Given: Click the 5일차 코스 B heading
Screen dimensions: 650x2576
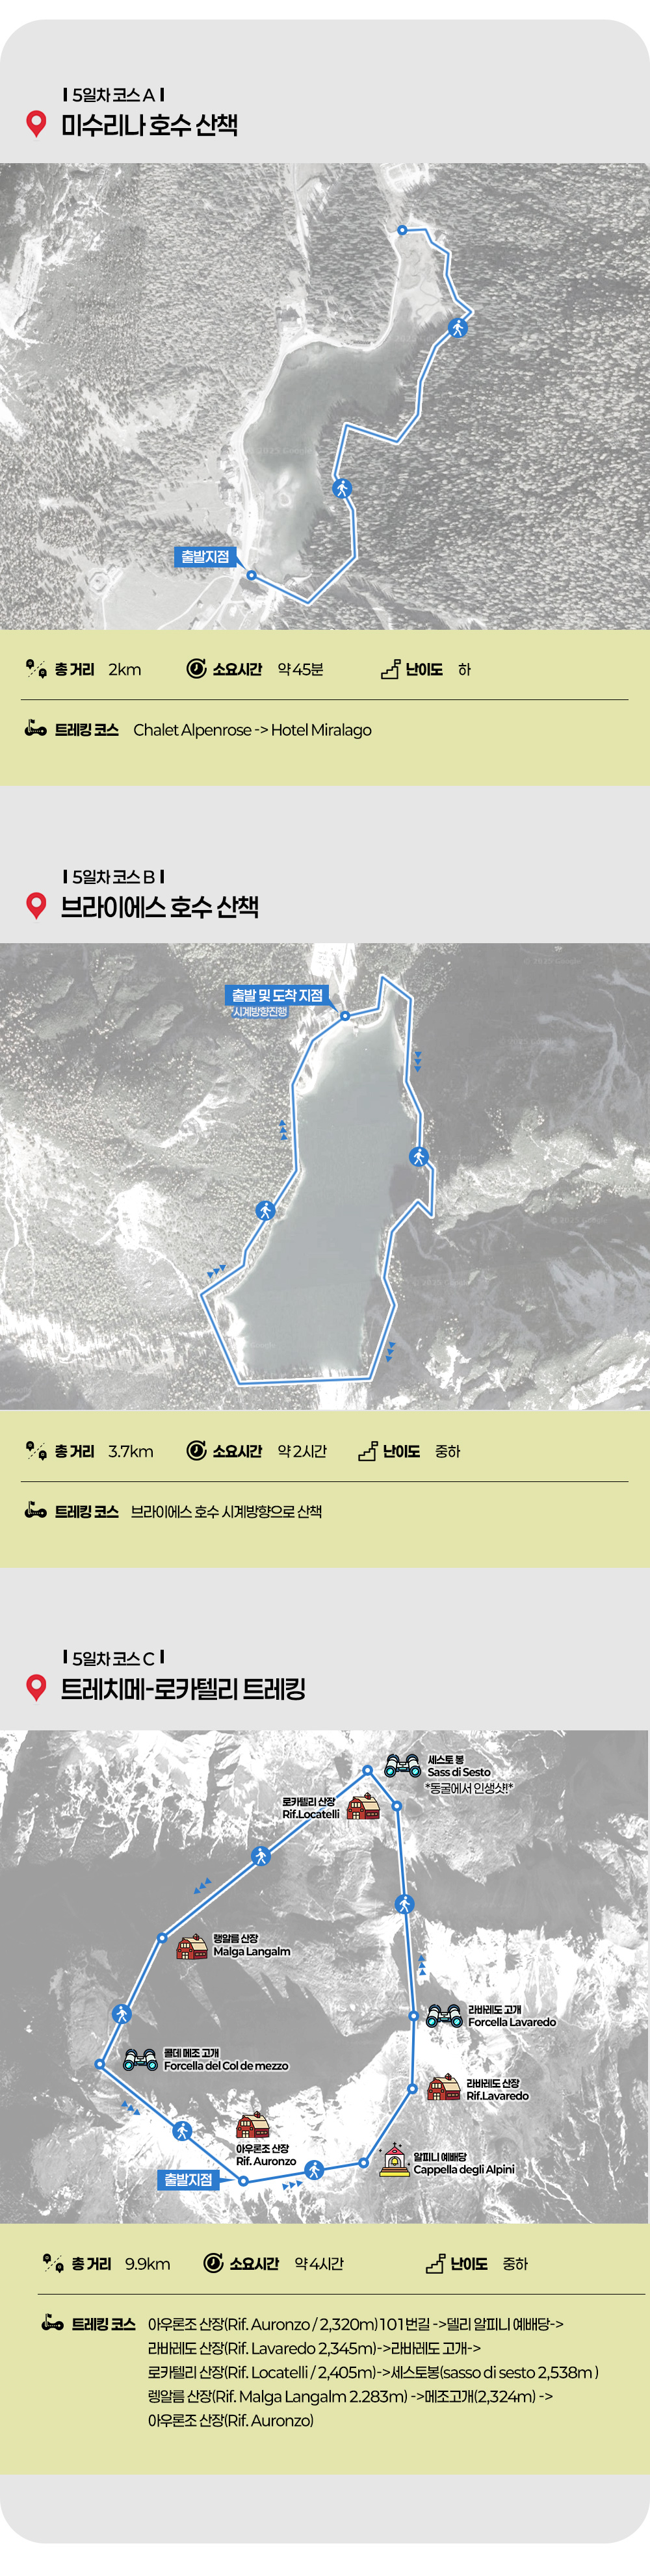Looking at the screenshot, I should (113, 876).
